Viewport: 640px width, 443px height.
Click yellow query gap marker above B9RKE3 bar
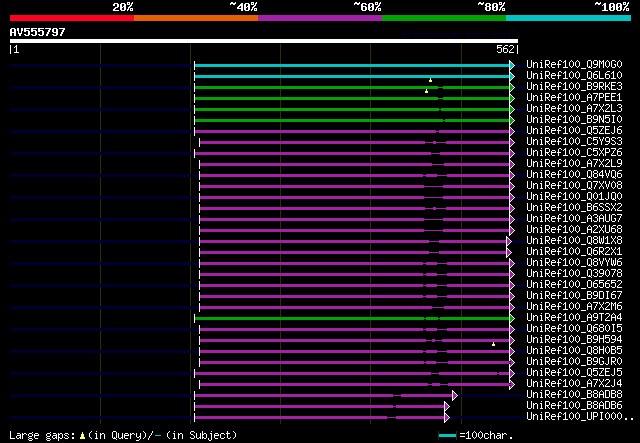tap(430, 80)
